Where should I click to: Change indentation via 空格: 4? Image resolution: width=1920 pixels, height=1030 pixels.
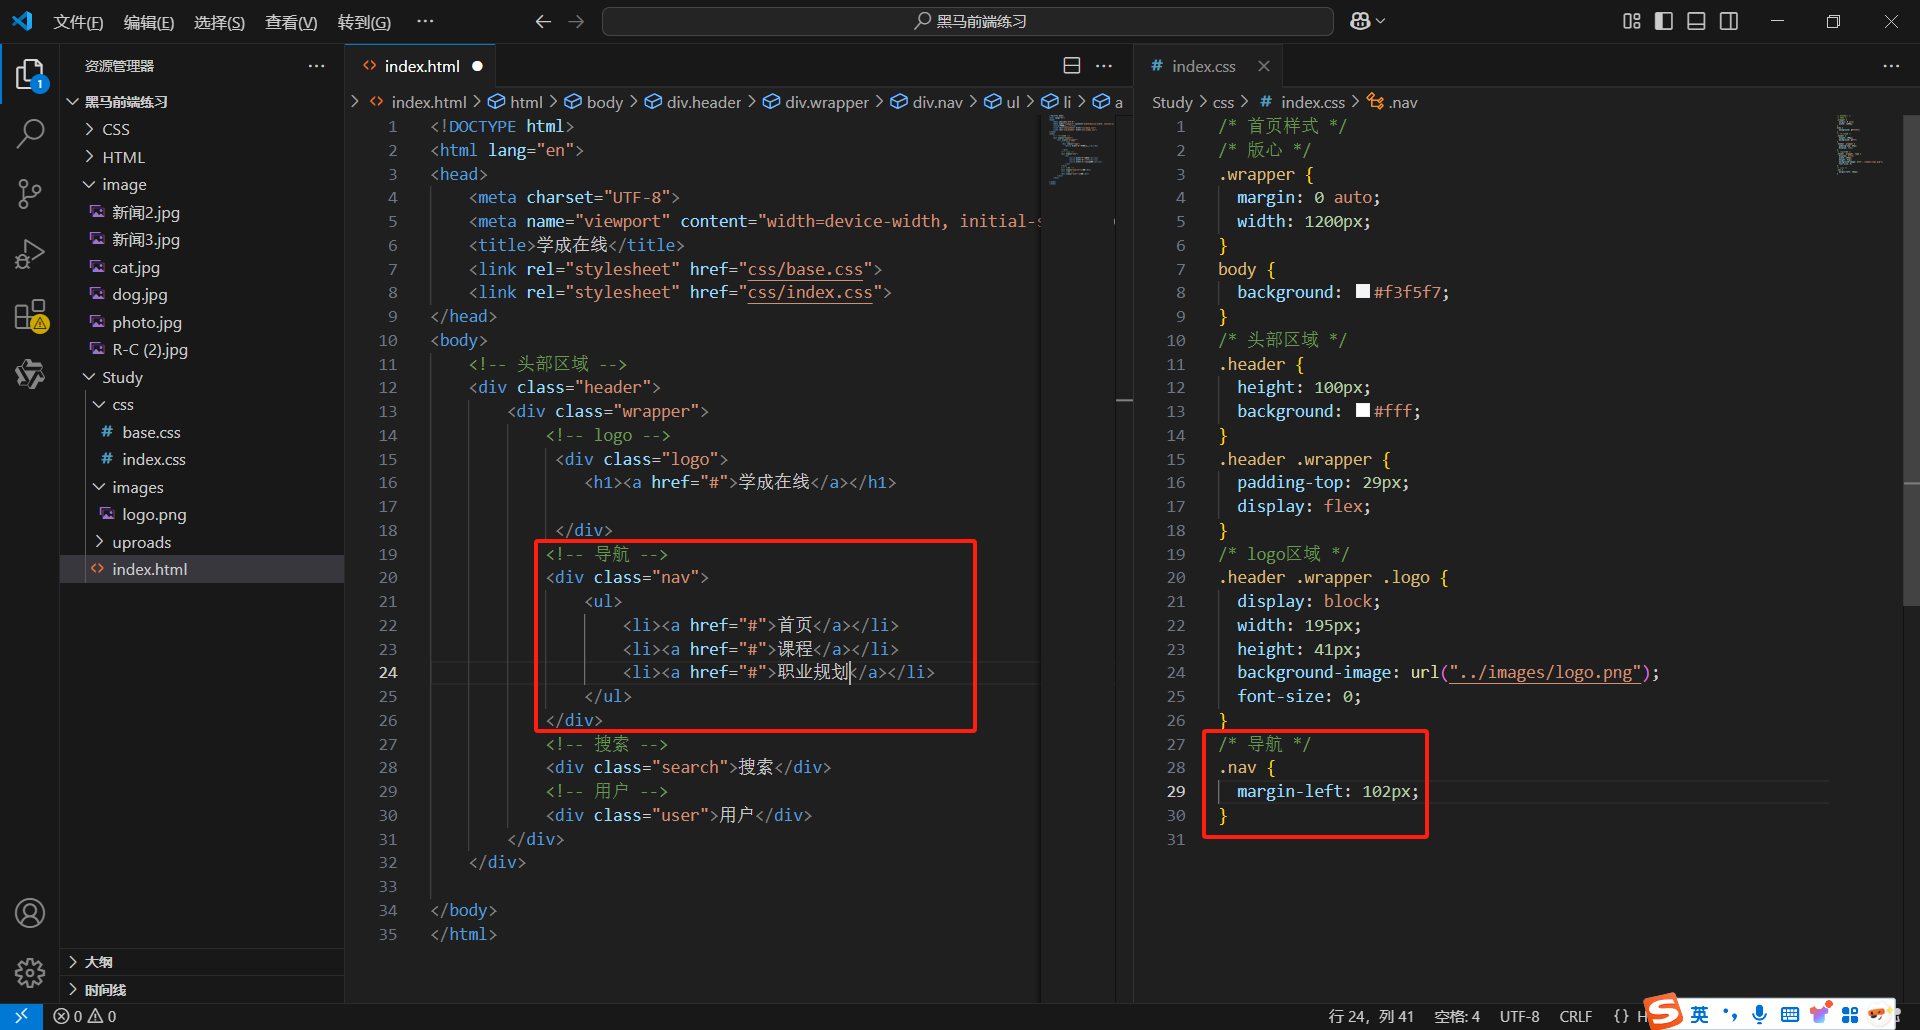coord(1457,1016)
